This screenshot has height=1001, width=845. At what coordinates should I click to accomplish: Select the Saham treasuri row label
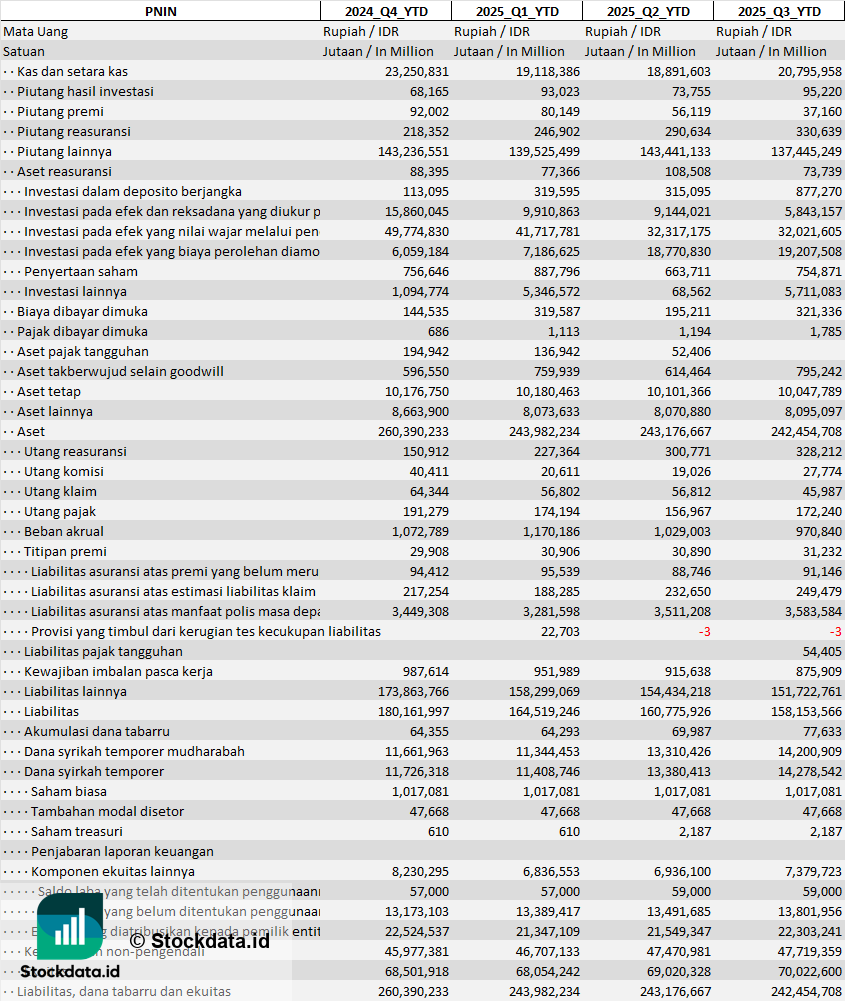point(77,831)
